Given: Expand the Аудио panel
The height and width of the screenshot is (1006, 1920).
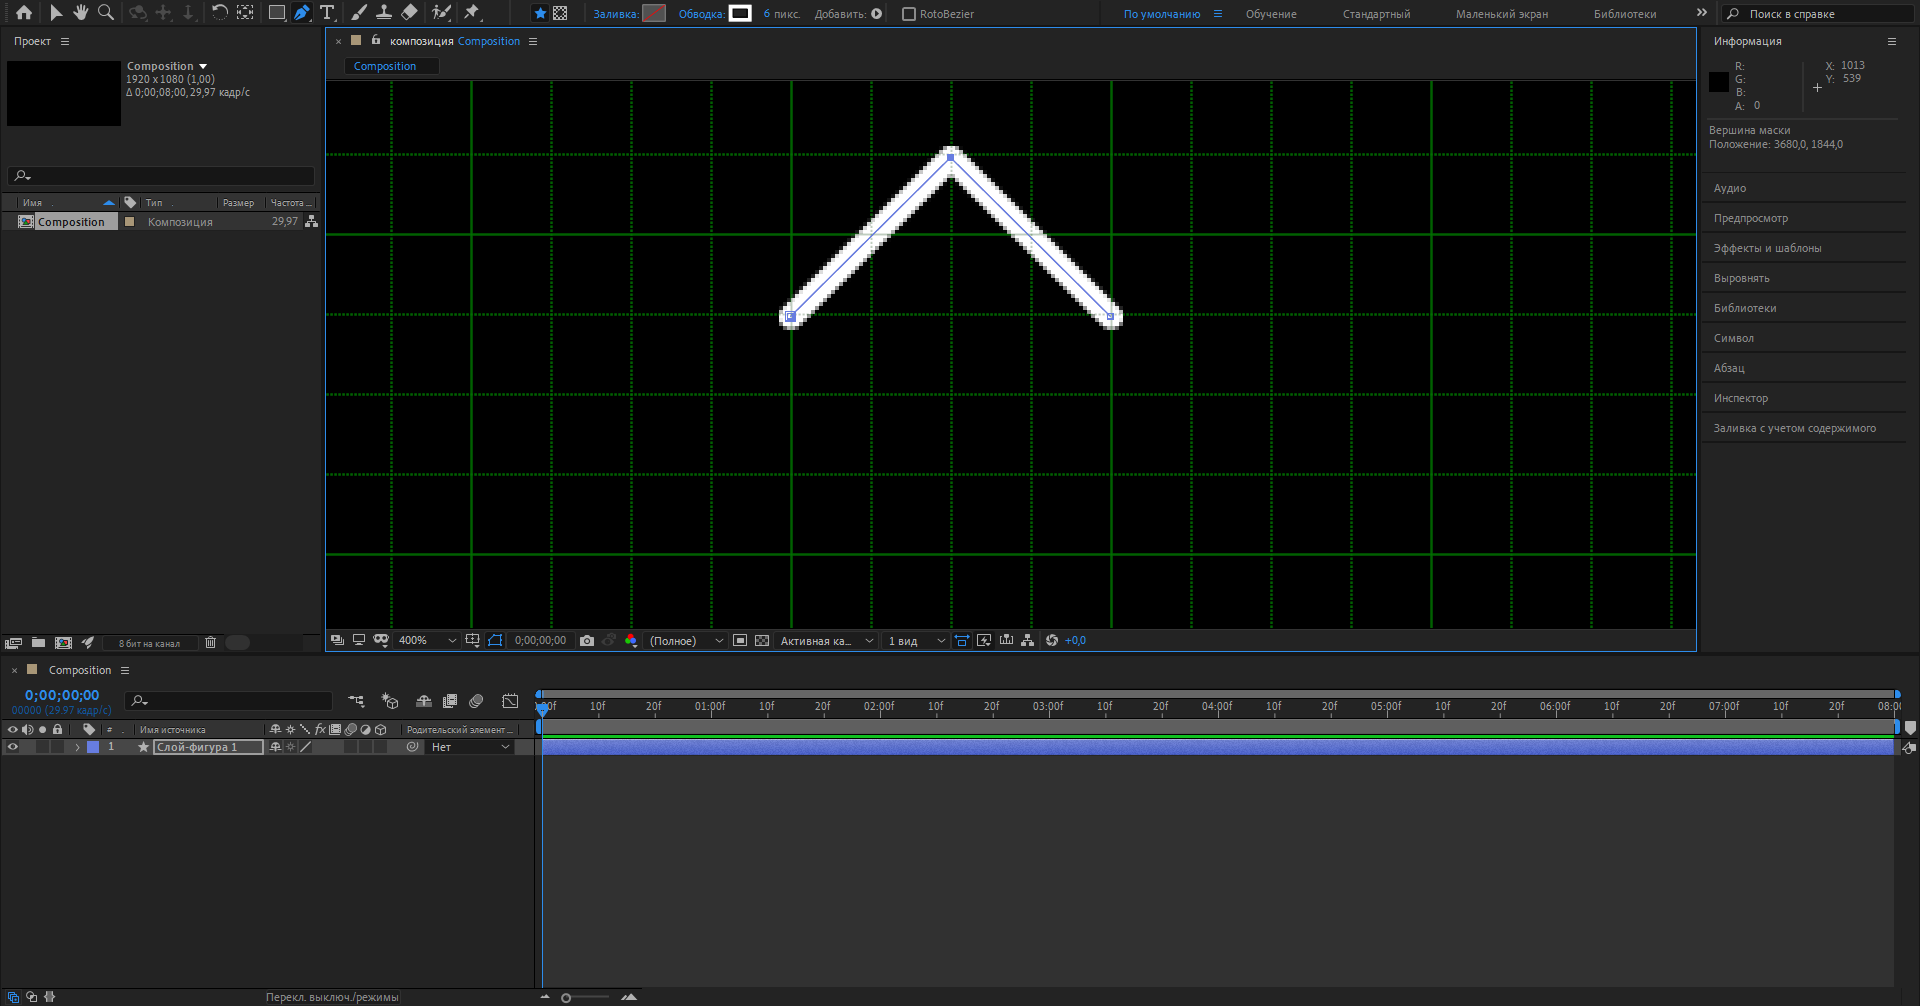Looking at the screenshot, I should (x=1729, y=188).
